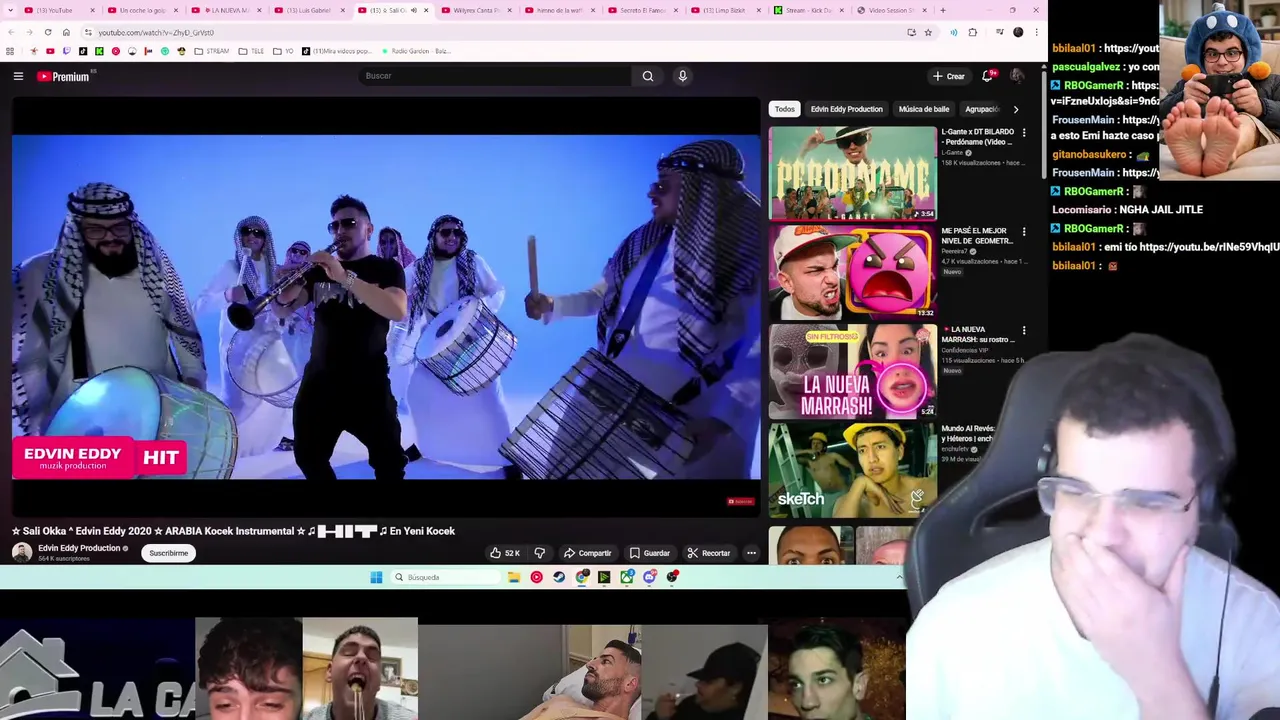
Task: Open the Chrome profile avatar
Action: [x=1018, y=32]
